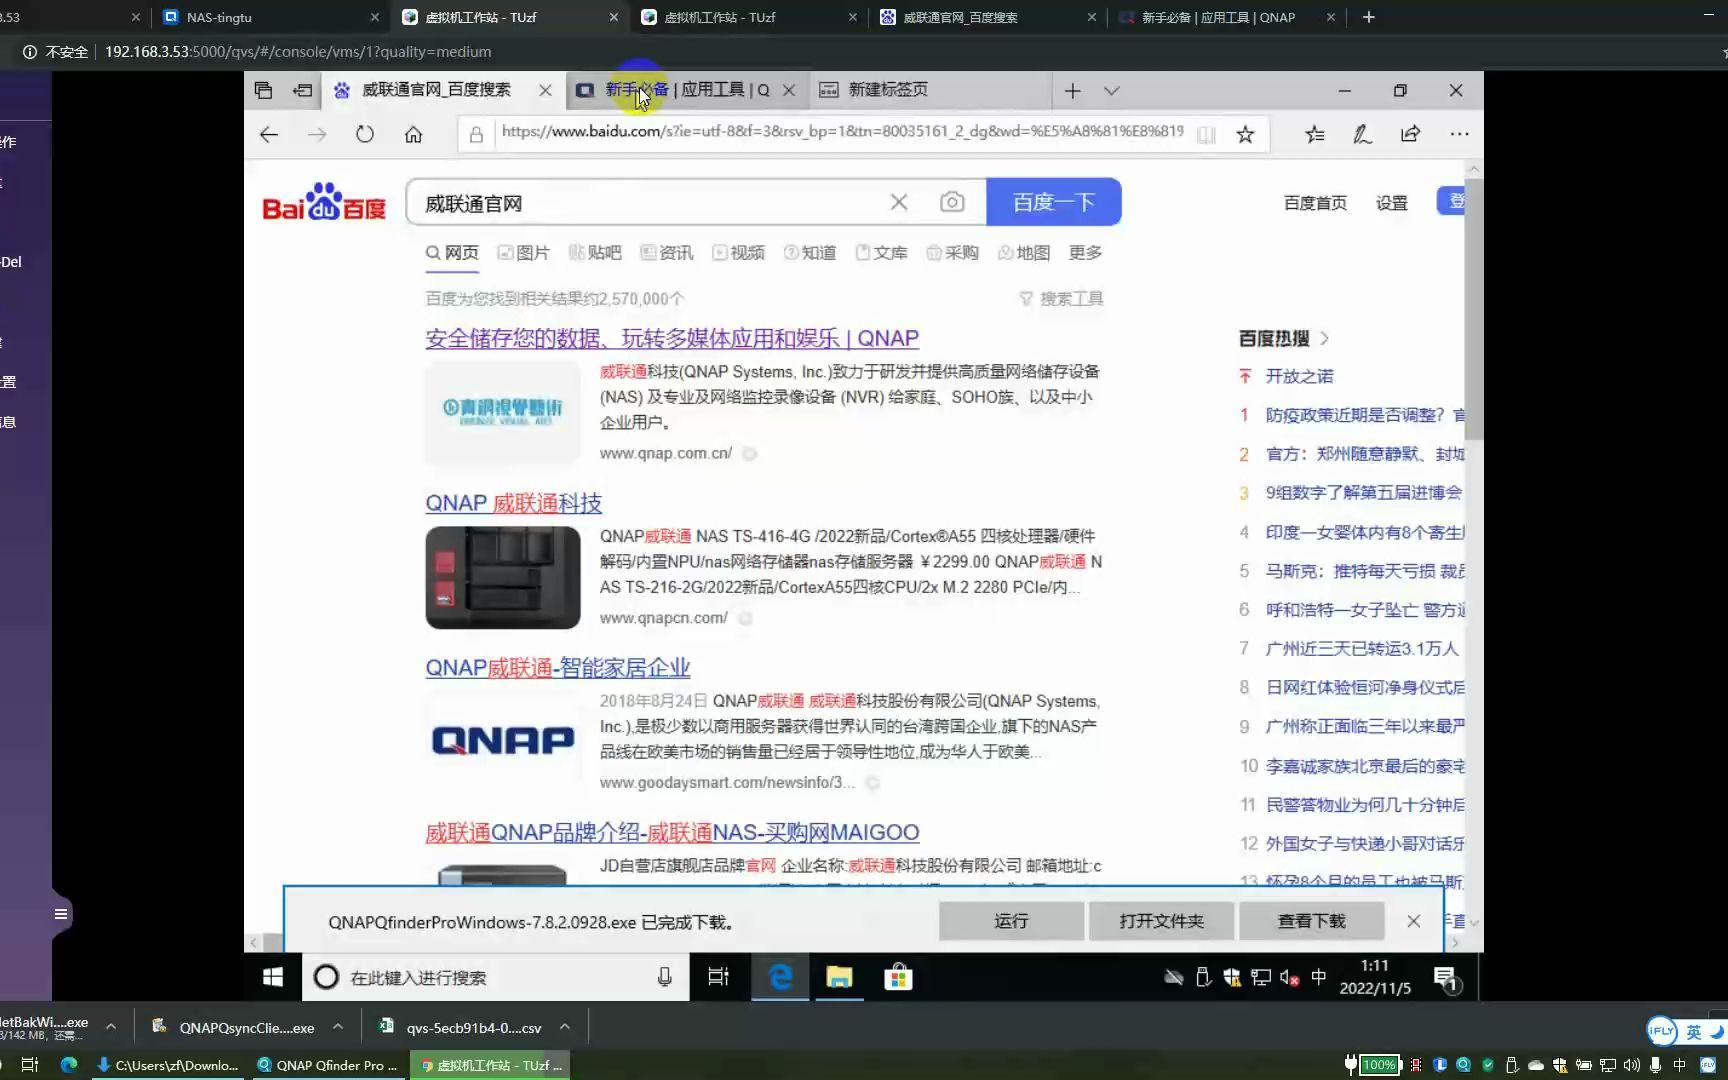Open File Explorer from the VM taskbar
The width and height of the screenshot is (1728, 1080).
coord(838,977)
